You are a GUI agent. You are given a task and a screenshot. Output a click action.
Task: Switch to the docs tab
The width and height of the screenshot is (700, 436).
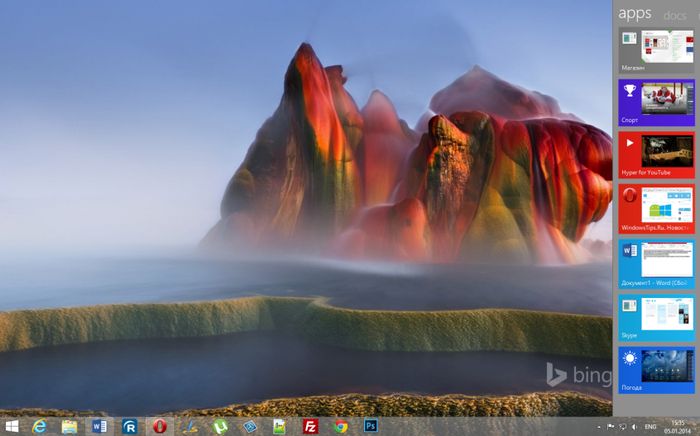point(675,13)
